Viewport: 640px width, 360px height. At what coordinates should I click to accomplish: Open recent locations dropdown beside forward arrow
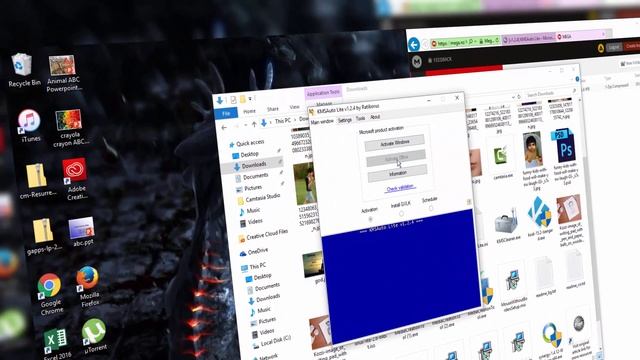[246, 125]
